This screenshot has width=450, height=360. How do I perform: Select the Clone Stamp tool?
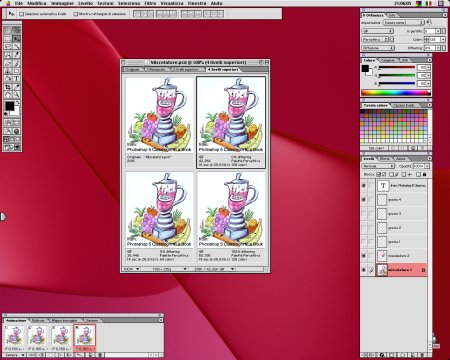tap(8, 71)
